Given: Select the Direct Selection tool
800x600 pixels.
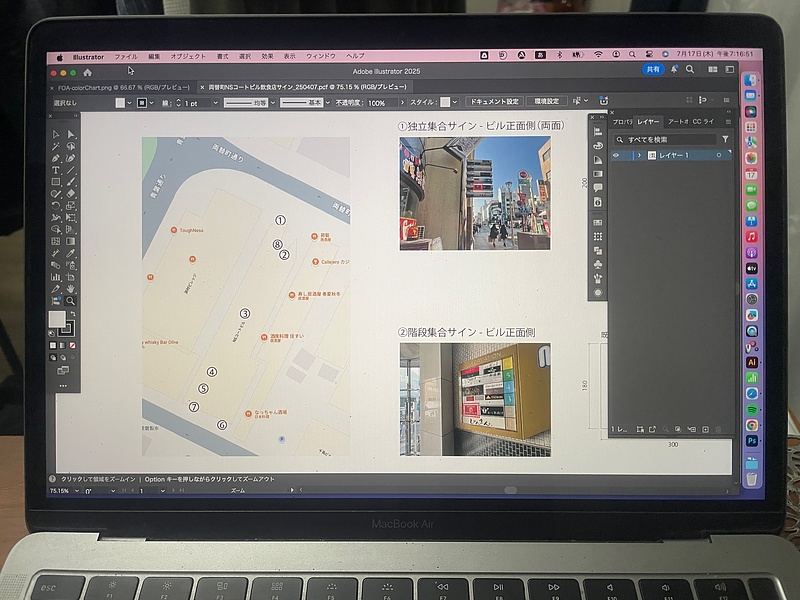Looking at the screenshot, I should [71, 134].
